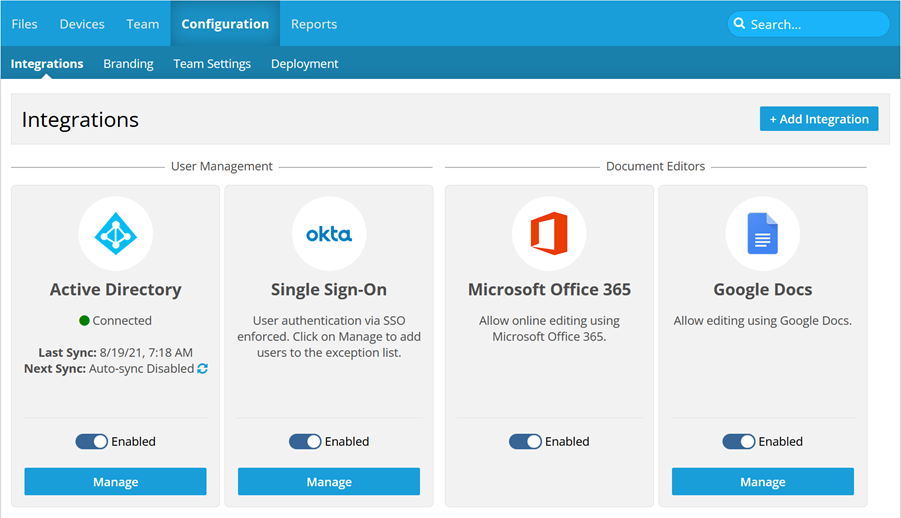This screenshot has height=518, width=901.
Task: Turn off Microsoft Office 365 toggle
Action: click(525, 441)
